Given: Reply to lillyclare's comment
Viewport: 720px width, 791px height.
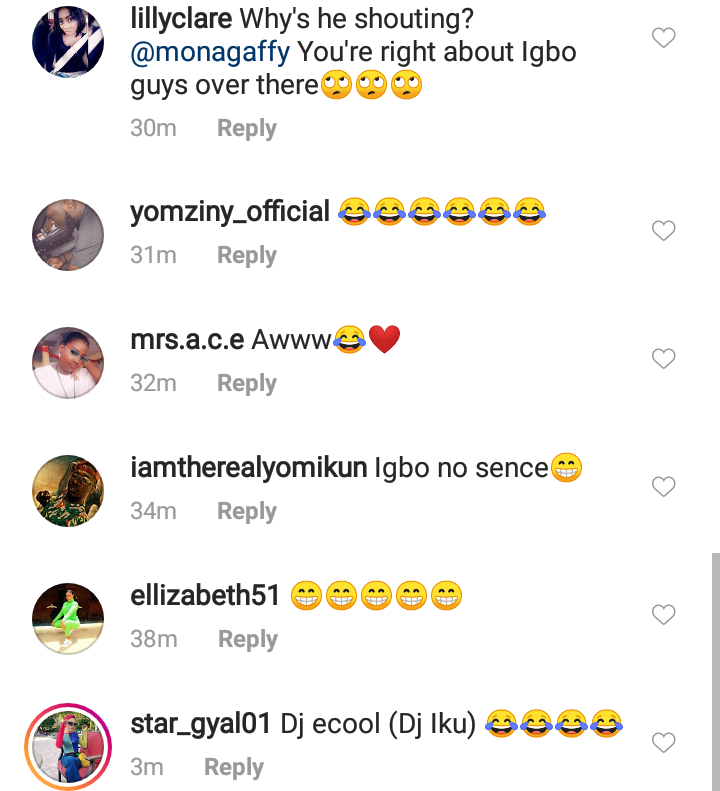Looking at the screenshot, I should (x=247, y=129).
